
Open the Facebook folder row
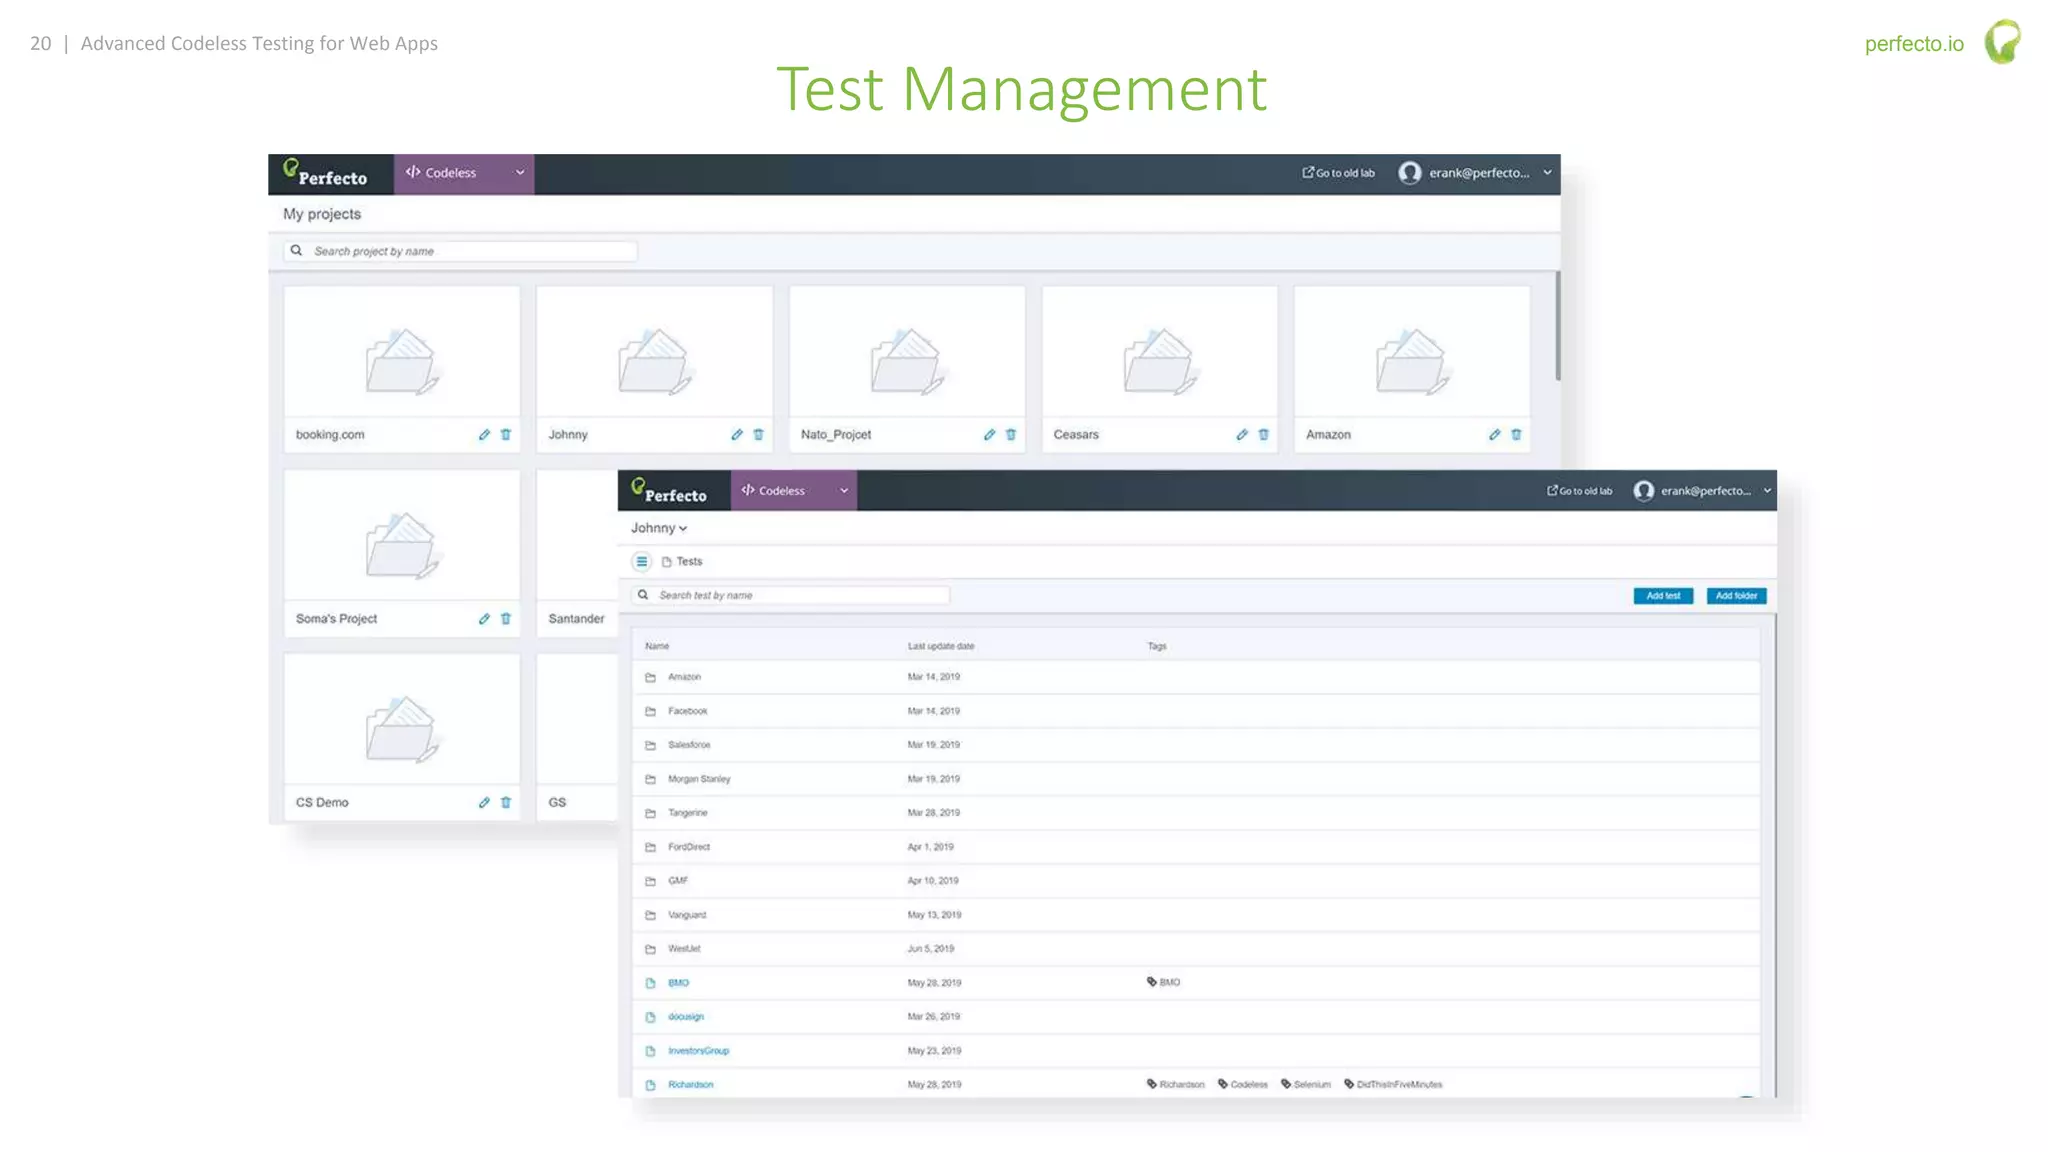point(1196,711)
